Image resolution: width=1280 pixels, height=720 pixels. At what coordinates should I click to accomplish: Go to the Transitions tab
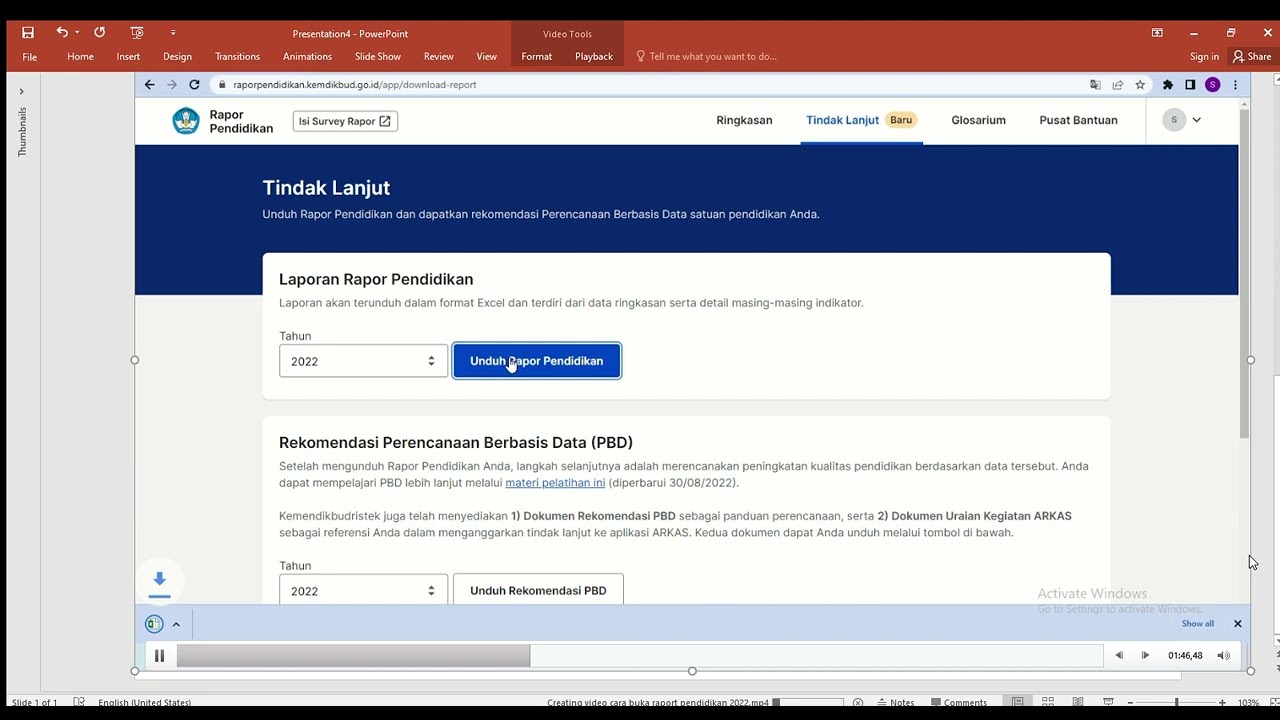click(237, 57)
